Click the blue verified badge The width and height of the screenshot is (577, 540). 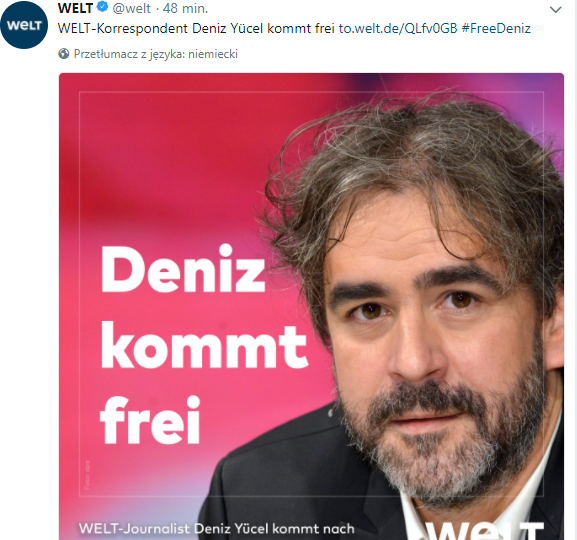click(x=103, y=7)
